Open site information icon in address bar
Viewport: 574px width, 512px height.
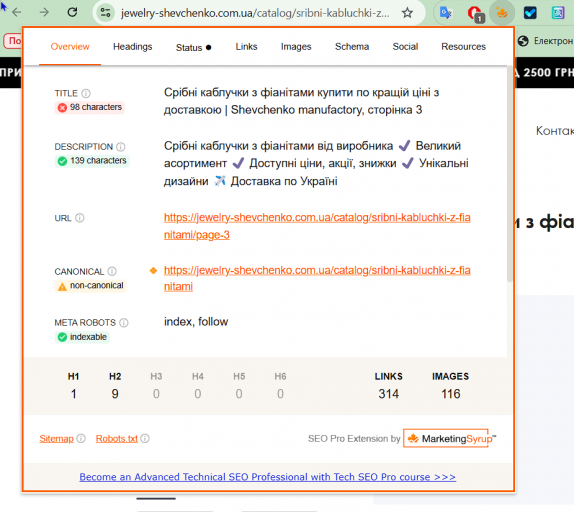pyautogui.click(x=105, y=13)
